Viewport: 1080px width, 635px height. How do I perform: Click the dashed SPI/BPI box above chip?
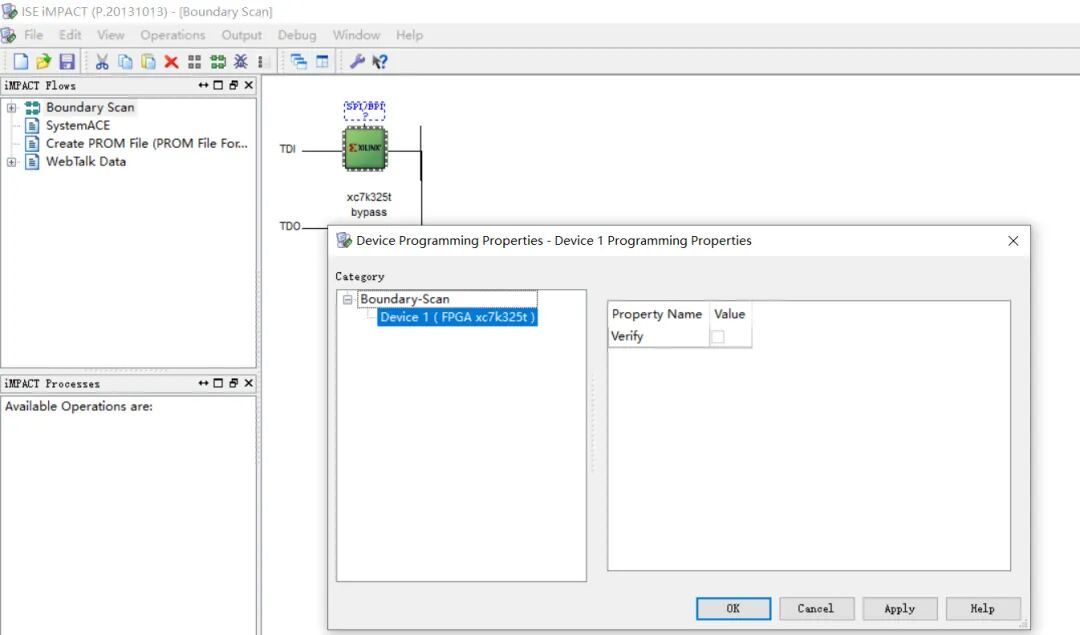click(x=364, y=110)
